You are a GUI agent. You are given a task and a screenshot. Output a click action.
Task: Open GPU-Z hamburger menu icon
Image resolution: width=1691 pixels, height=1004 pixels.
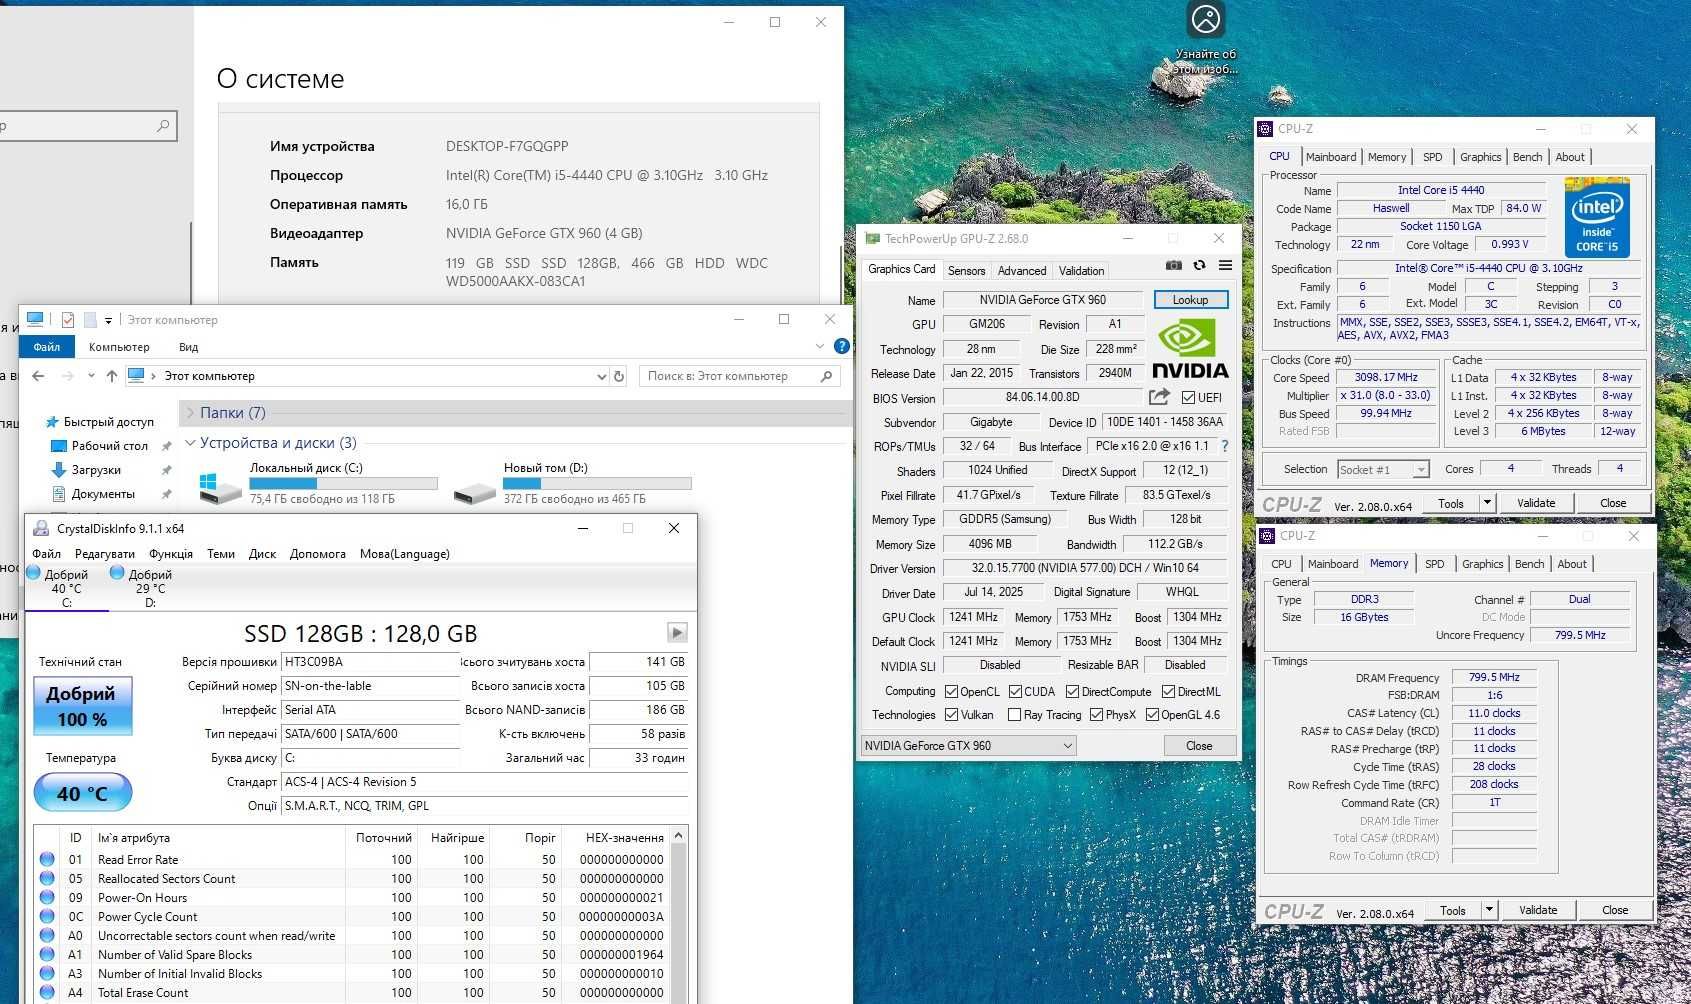[x=1225, y=265]
